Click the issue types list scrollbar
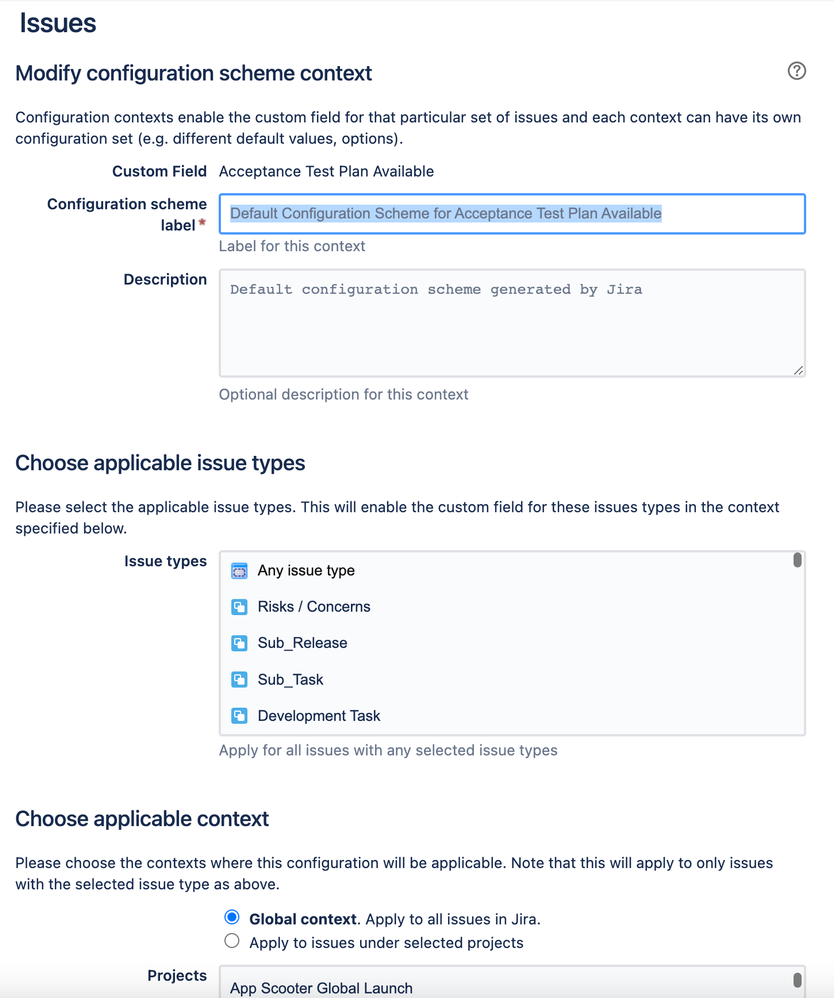 point(797,561)
